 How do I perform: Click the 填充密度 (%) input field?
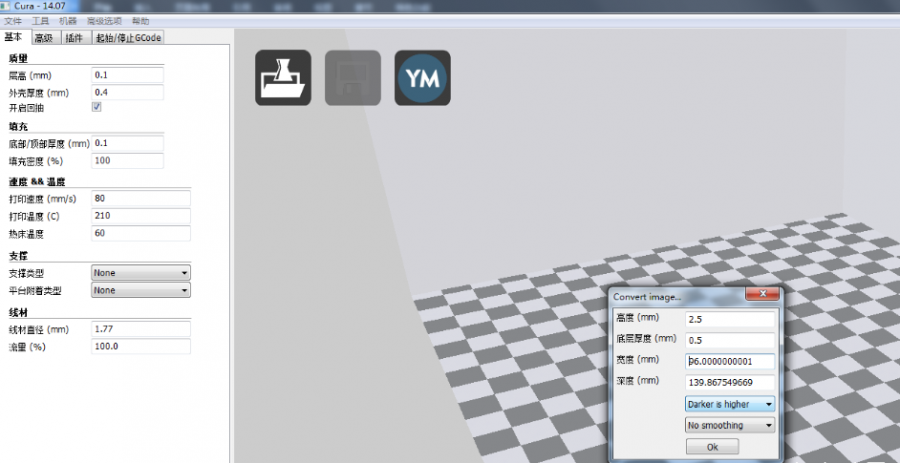coord(127,161)
